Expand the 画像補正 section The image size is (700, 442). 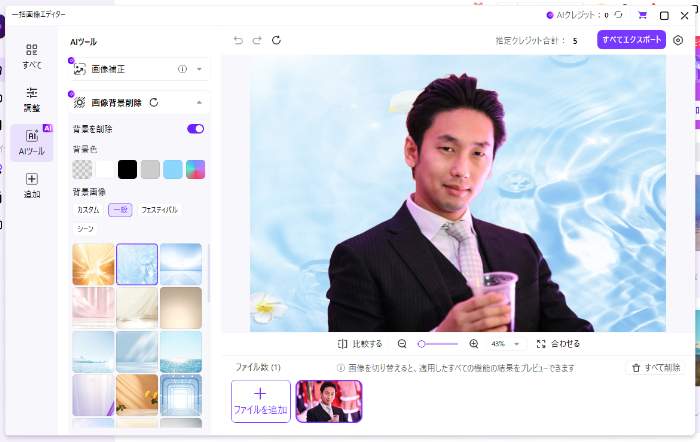(199, 69)
